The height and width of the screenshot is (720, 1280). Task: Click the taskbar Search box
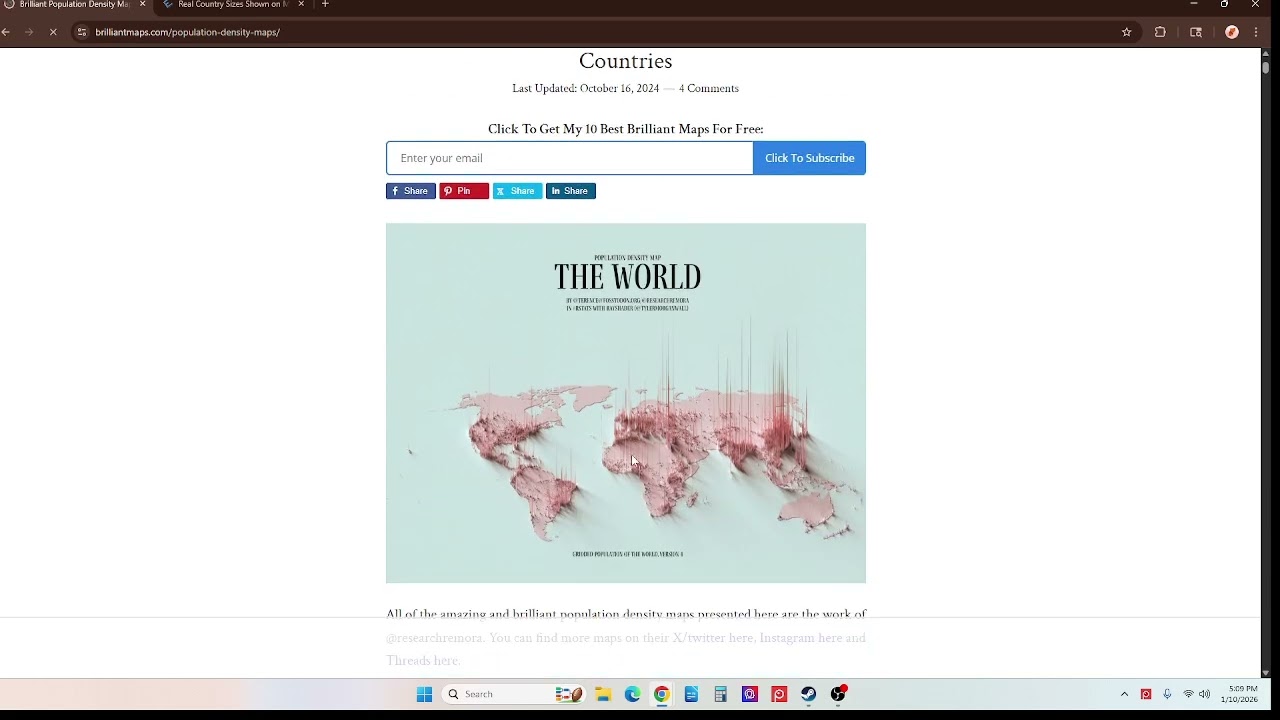513,694
